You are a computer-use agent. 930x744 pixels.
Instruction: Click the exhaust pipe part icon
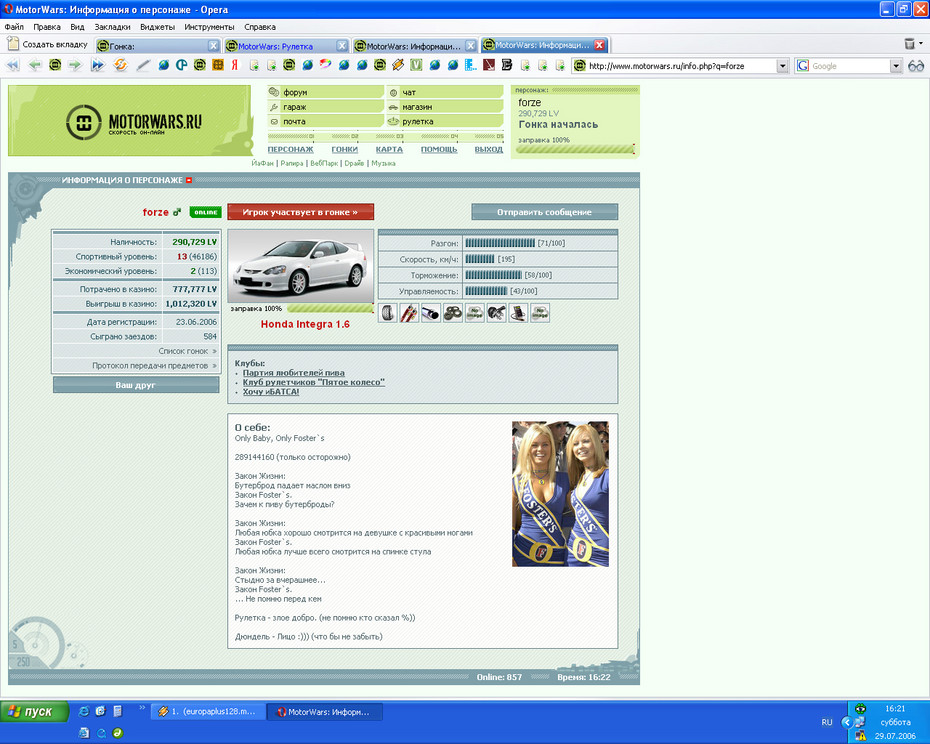[431, 313]
